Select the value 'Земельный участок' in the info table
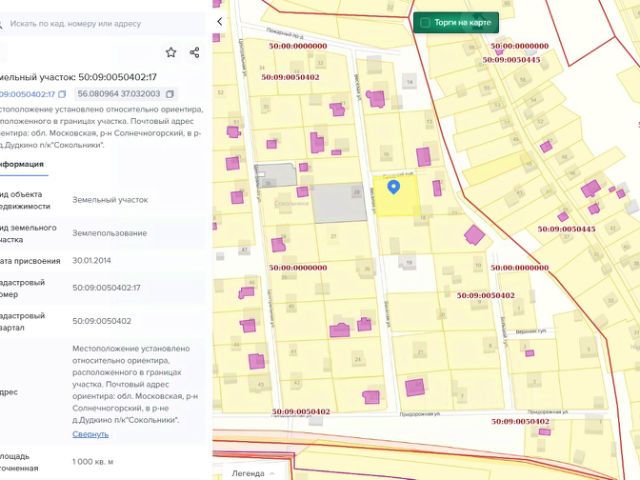This screenshot has width=640, height=480. coord(110,200)
